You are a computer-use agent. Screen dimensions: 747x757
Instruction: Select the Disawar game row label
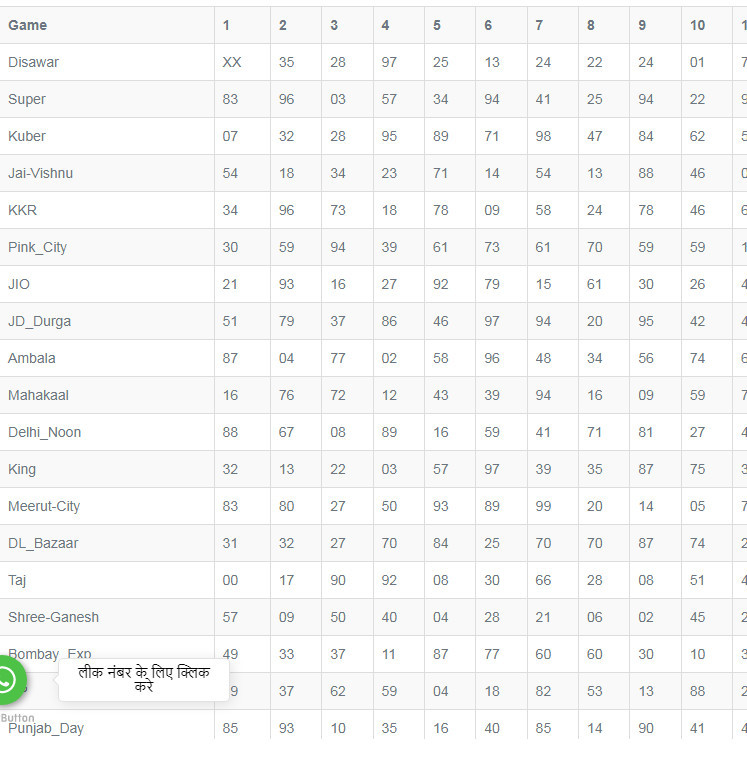34,62
